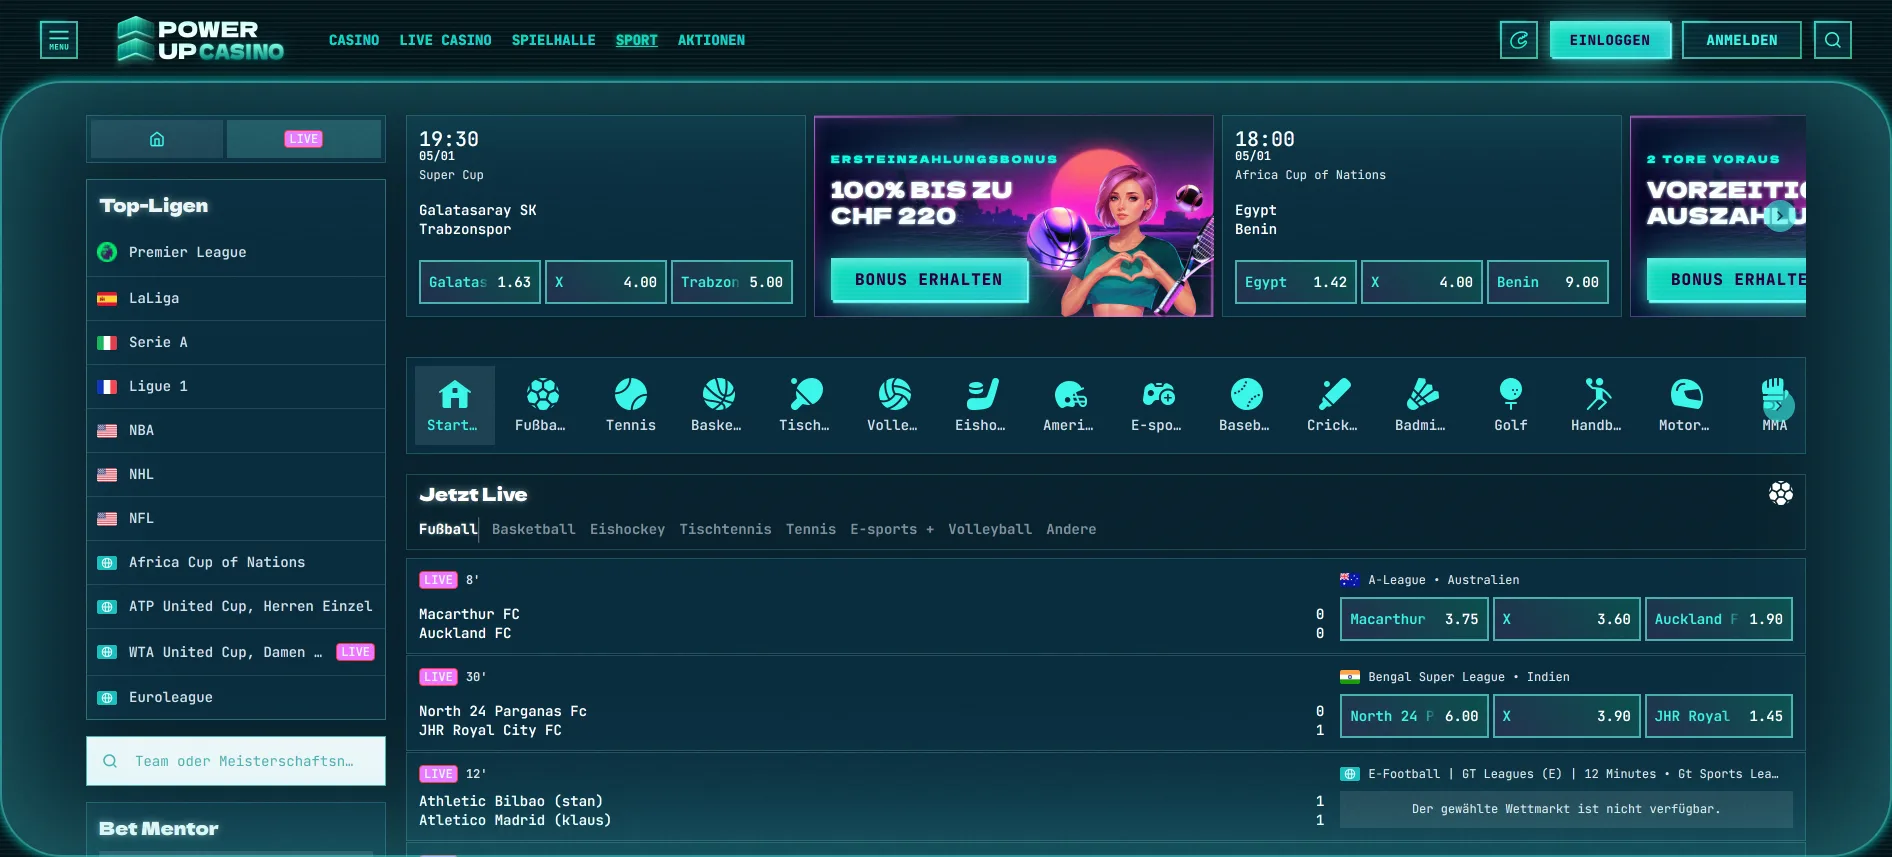Open the search magnifier icon in header
Screen dimensions: 1892x857
[1833, 40]
